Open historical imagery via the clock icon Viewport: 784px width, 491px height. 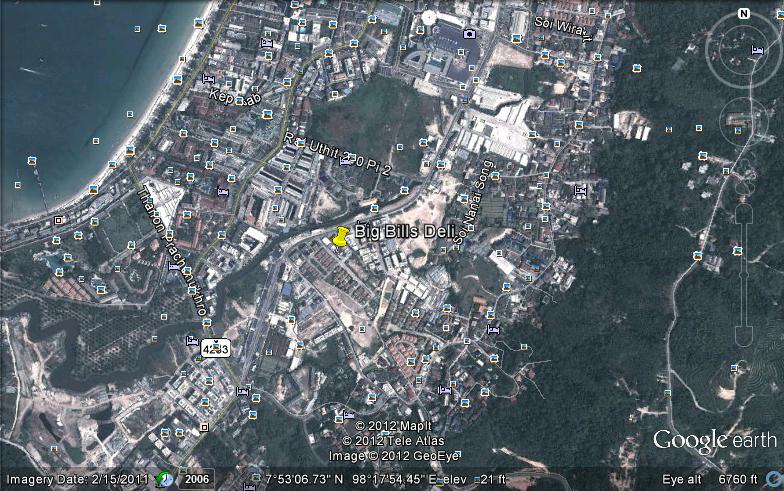pos(162,479)
